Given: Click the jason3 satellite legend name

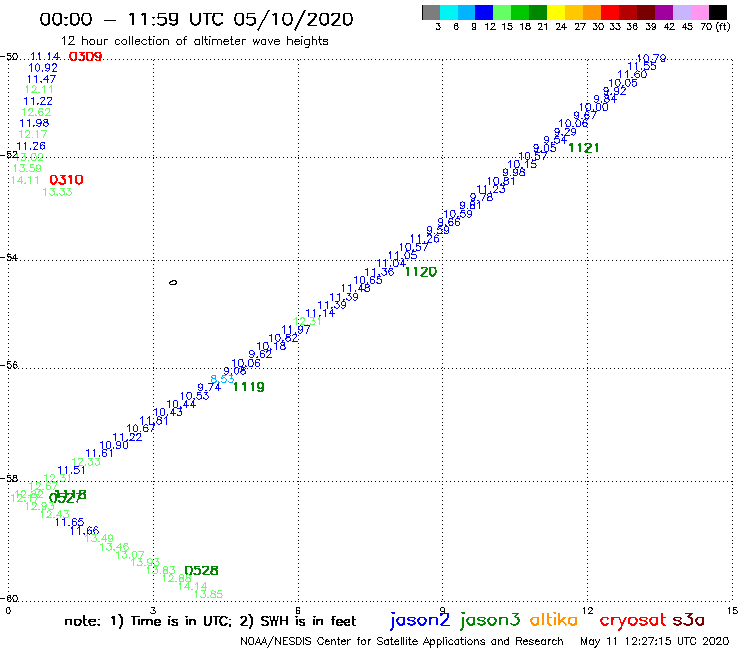Looking at the screenshot, I should click(x=490, y=620).
